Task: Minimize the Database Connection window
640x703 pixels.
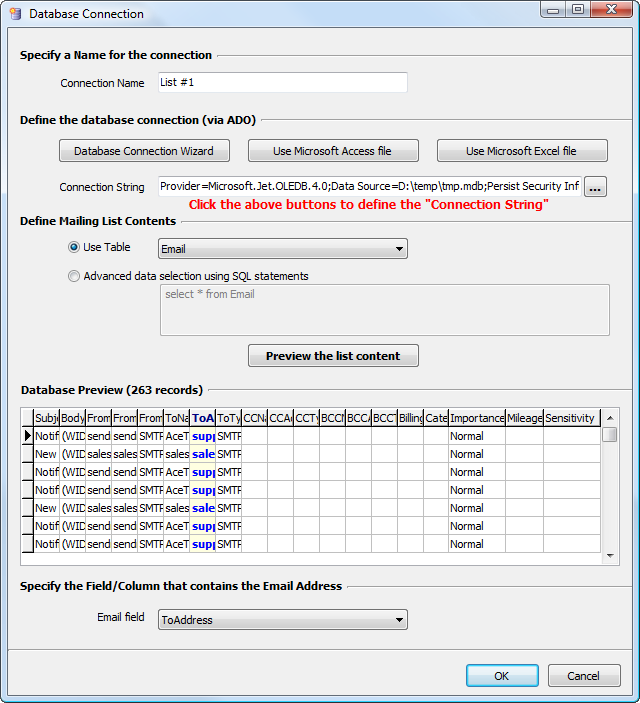Action: point(553,9)
